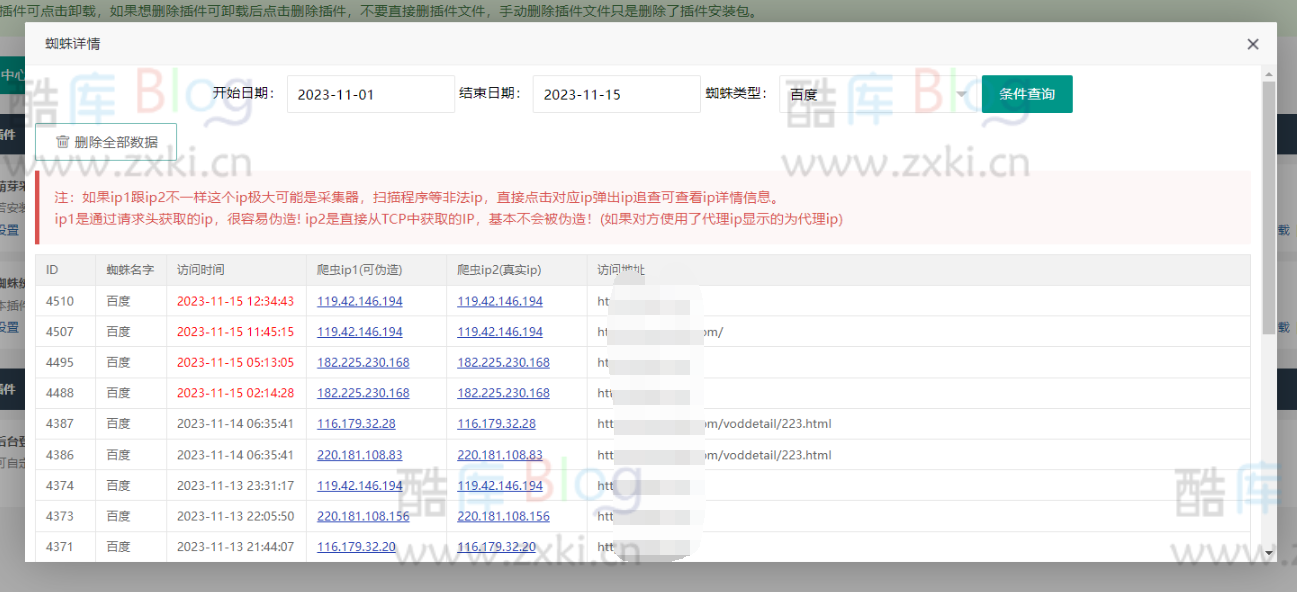Screen dimensions: 1297x592
Task: Click ip1 link 220.181.108.156 in row 4373
Action: point(363,517)
